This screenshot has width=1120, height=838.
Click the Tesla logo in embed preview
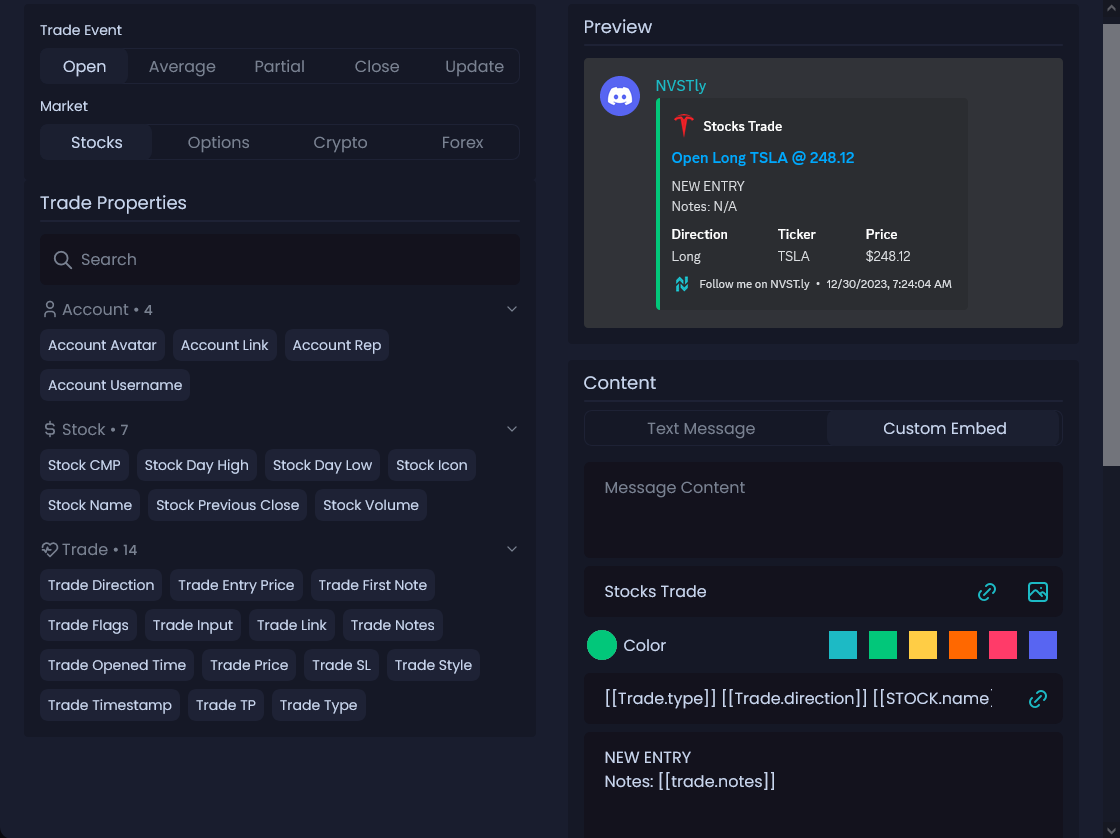coord(684,125)
